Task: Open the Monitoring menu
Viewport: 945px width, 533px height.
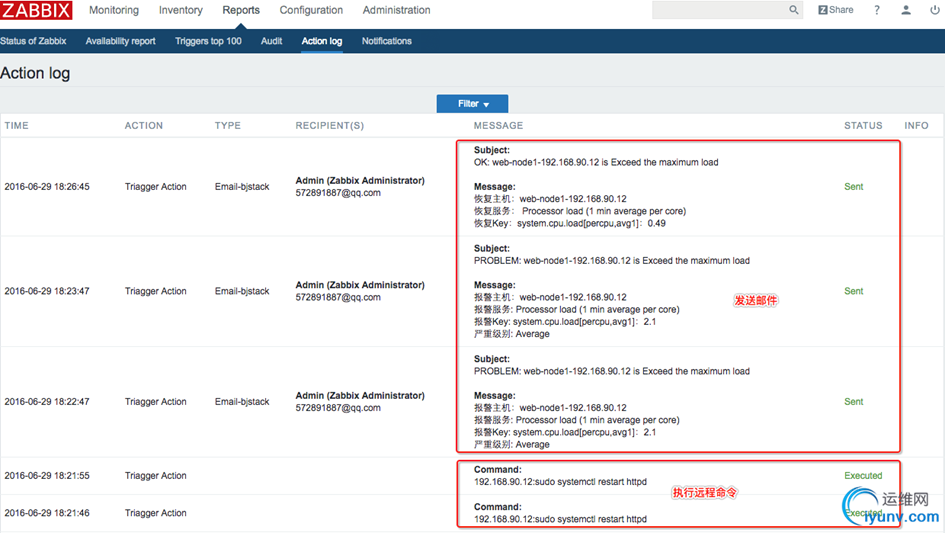Action: point(114,10)
